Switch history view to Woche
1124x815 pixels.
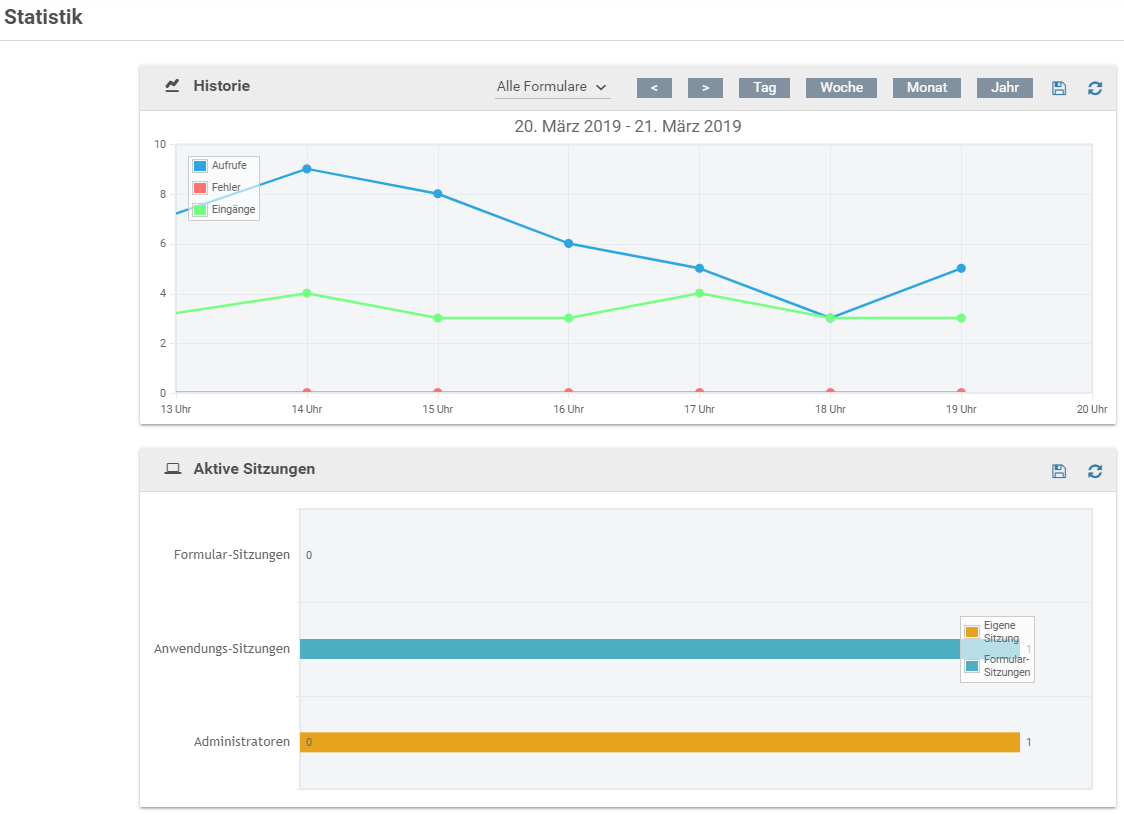pos(841,88)
